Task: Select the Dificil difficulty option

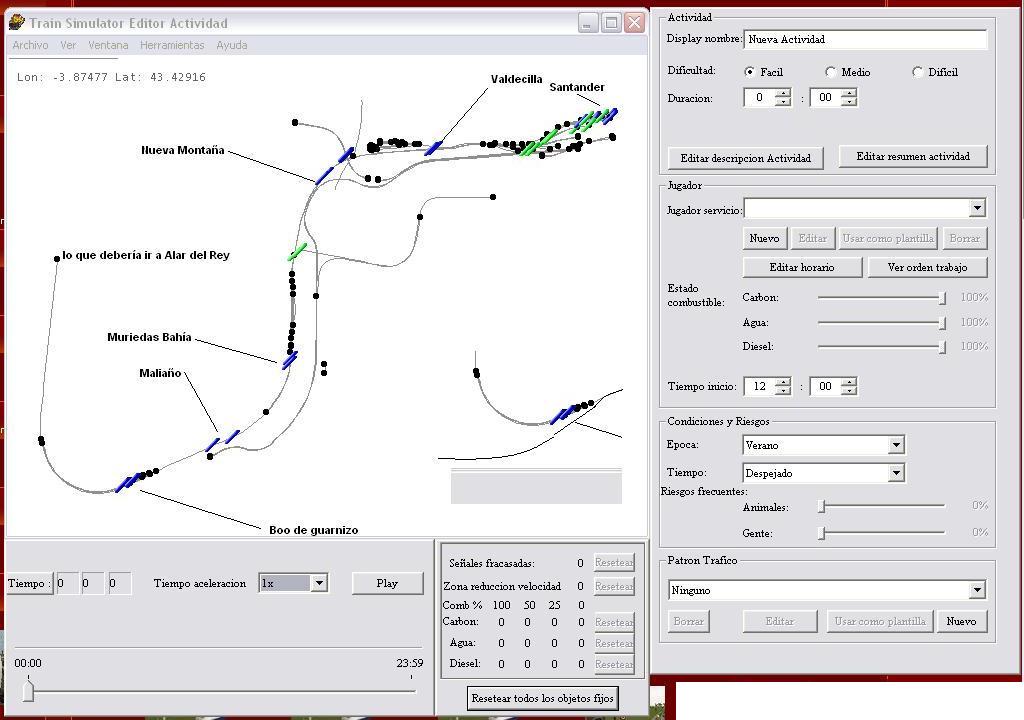Action: pyautogui.click(x=917, y=72)
